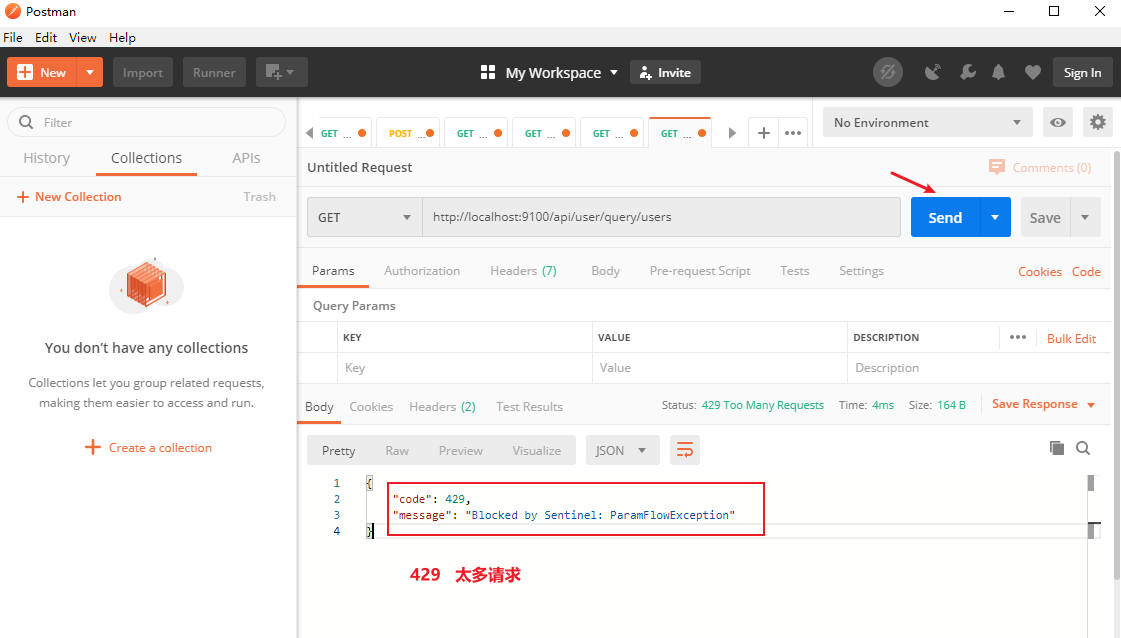Open the Cookies link beside Code
The height and width of the screenshot is (638, 1121).
pos(1039,271)
